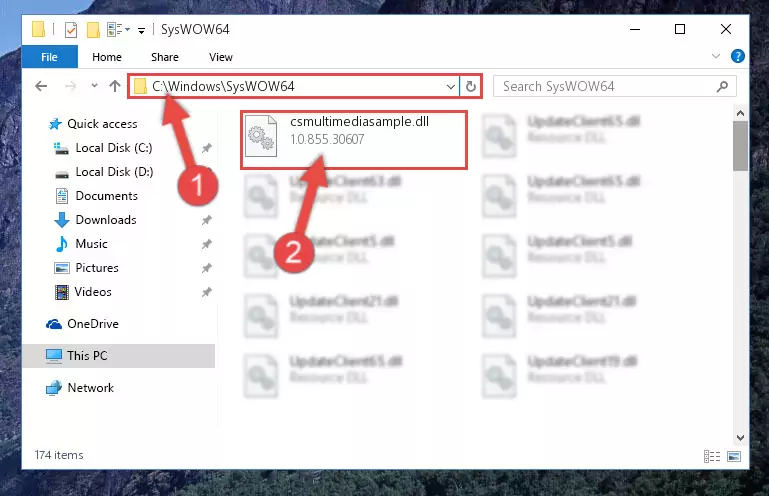Image resolution: width=769 pixels, height=496 pixels.
Task: Click the pin icon beside Music
Action: pos(206,244)
